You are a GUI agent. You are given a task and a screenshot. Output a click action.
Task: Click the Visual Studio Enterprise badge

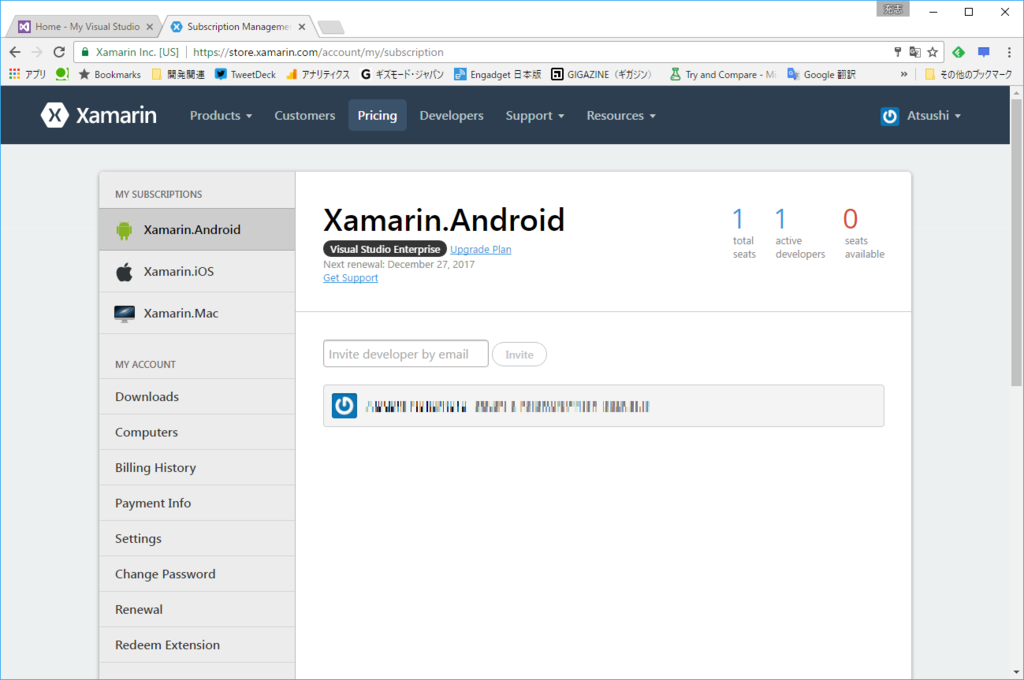click(x=385, y=249)
